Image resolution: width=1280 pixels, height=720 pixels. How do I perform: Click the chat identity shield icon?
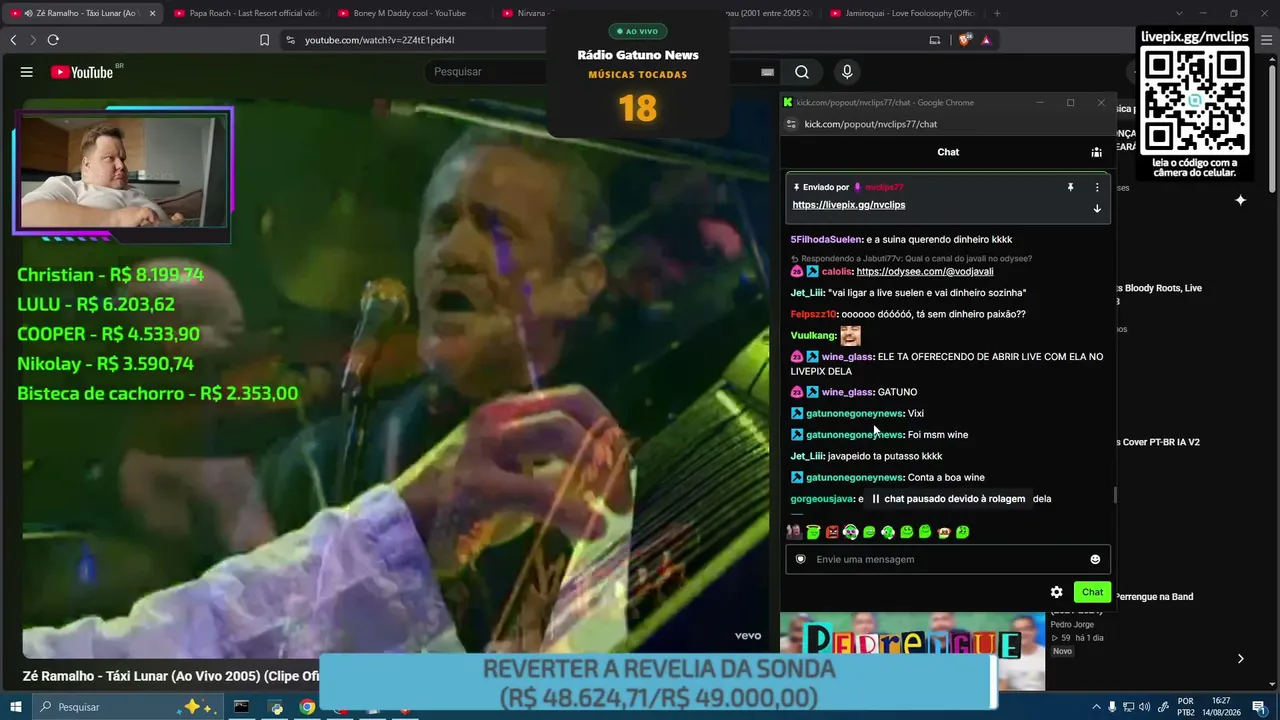(800, 559)
